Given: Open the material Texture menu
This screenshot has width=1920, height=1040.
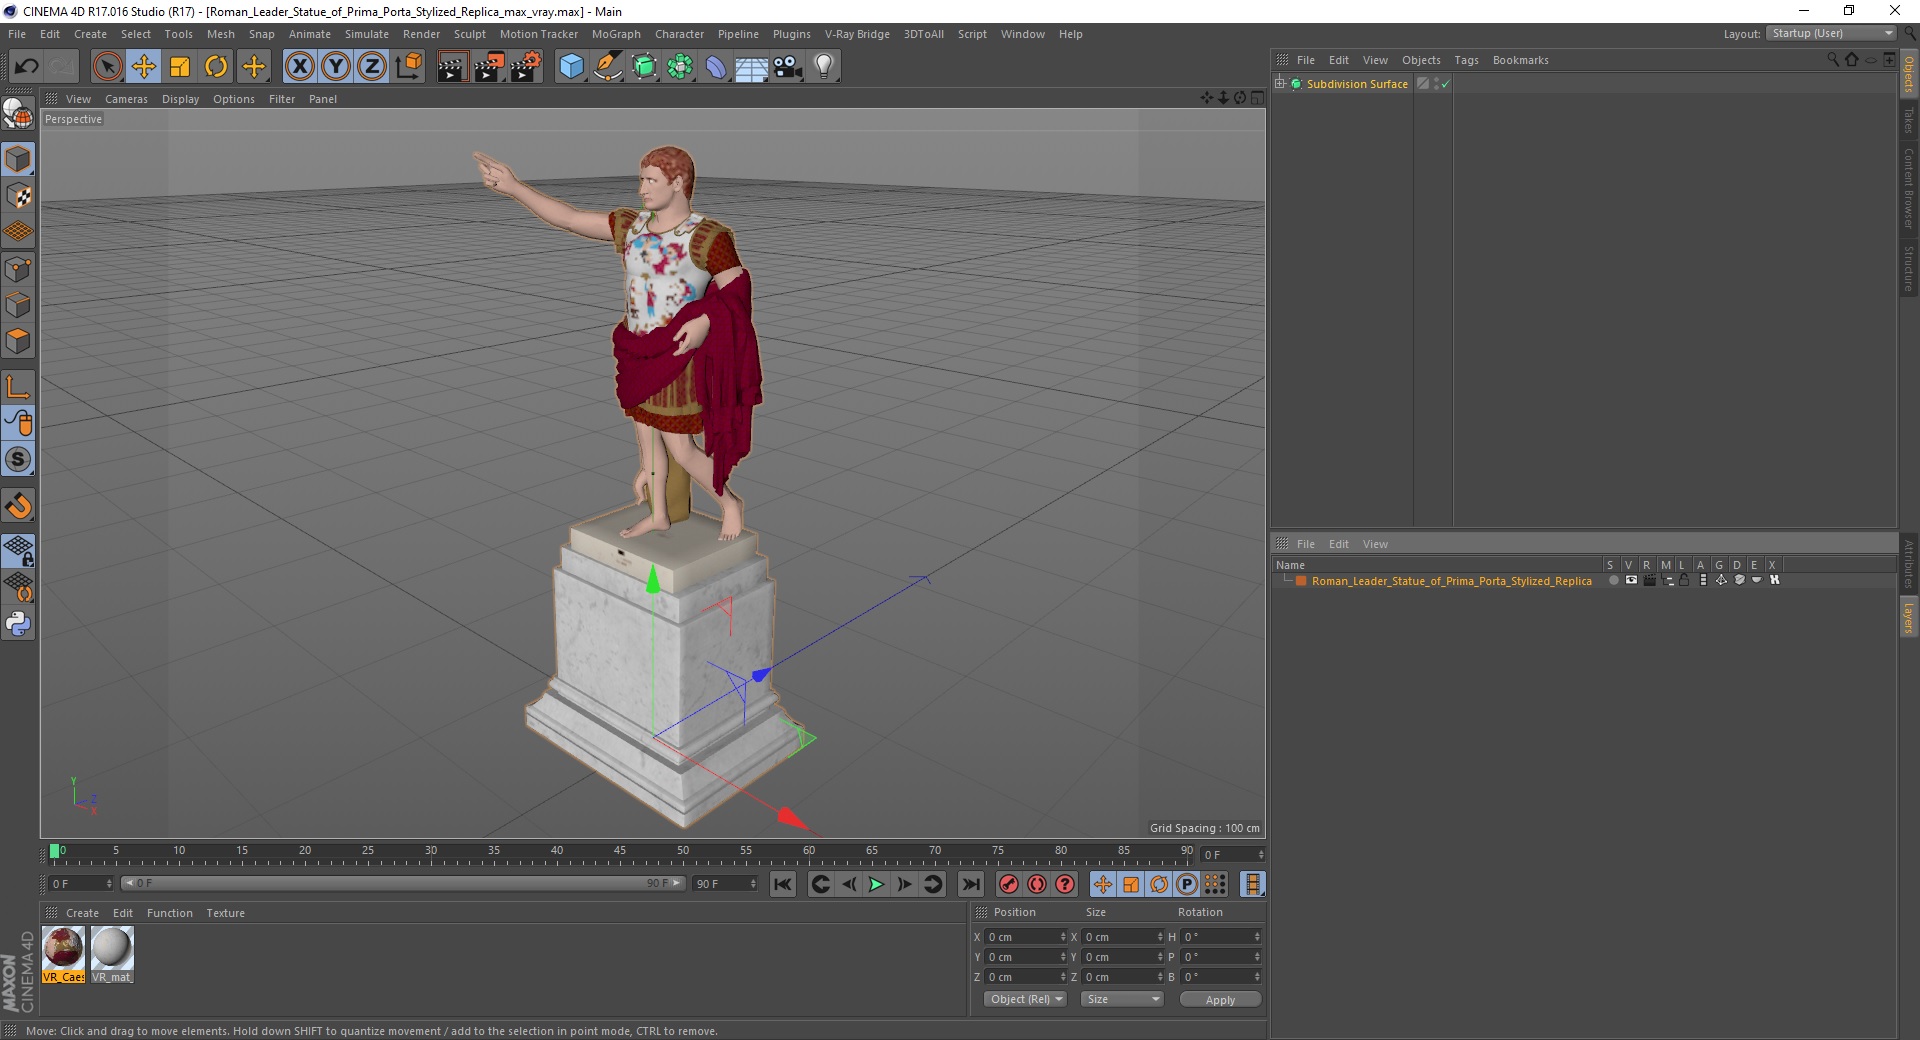Looking at the screenshot, I should pos(225,913).
